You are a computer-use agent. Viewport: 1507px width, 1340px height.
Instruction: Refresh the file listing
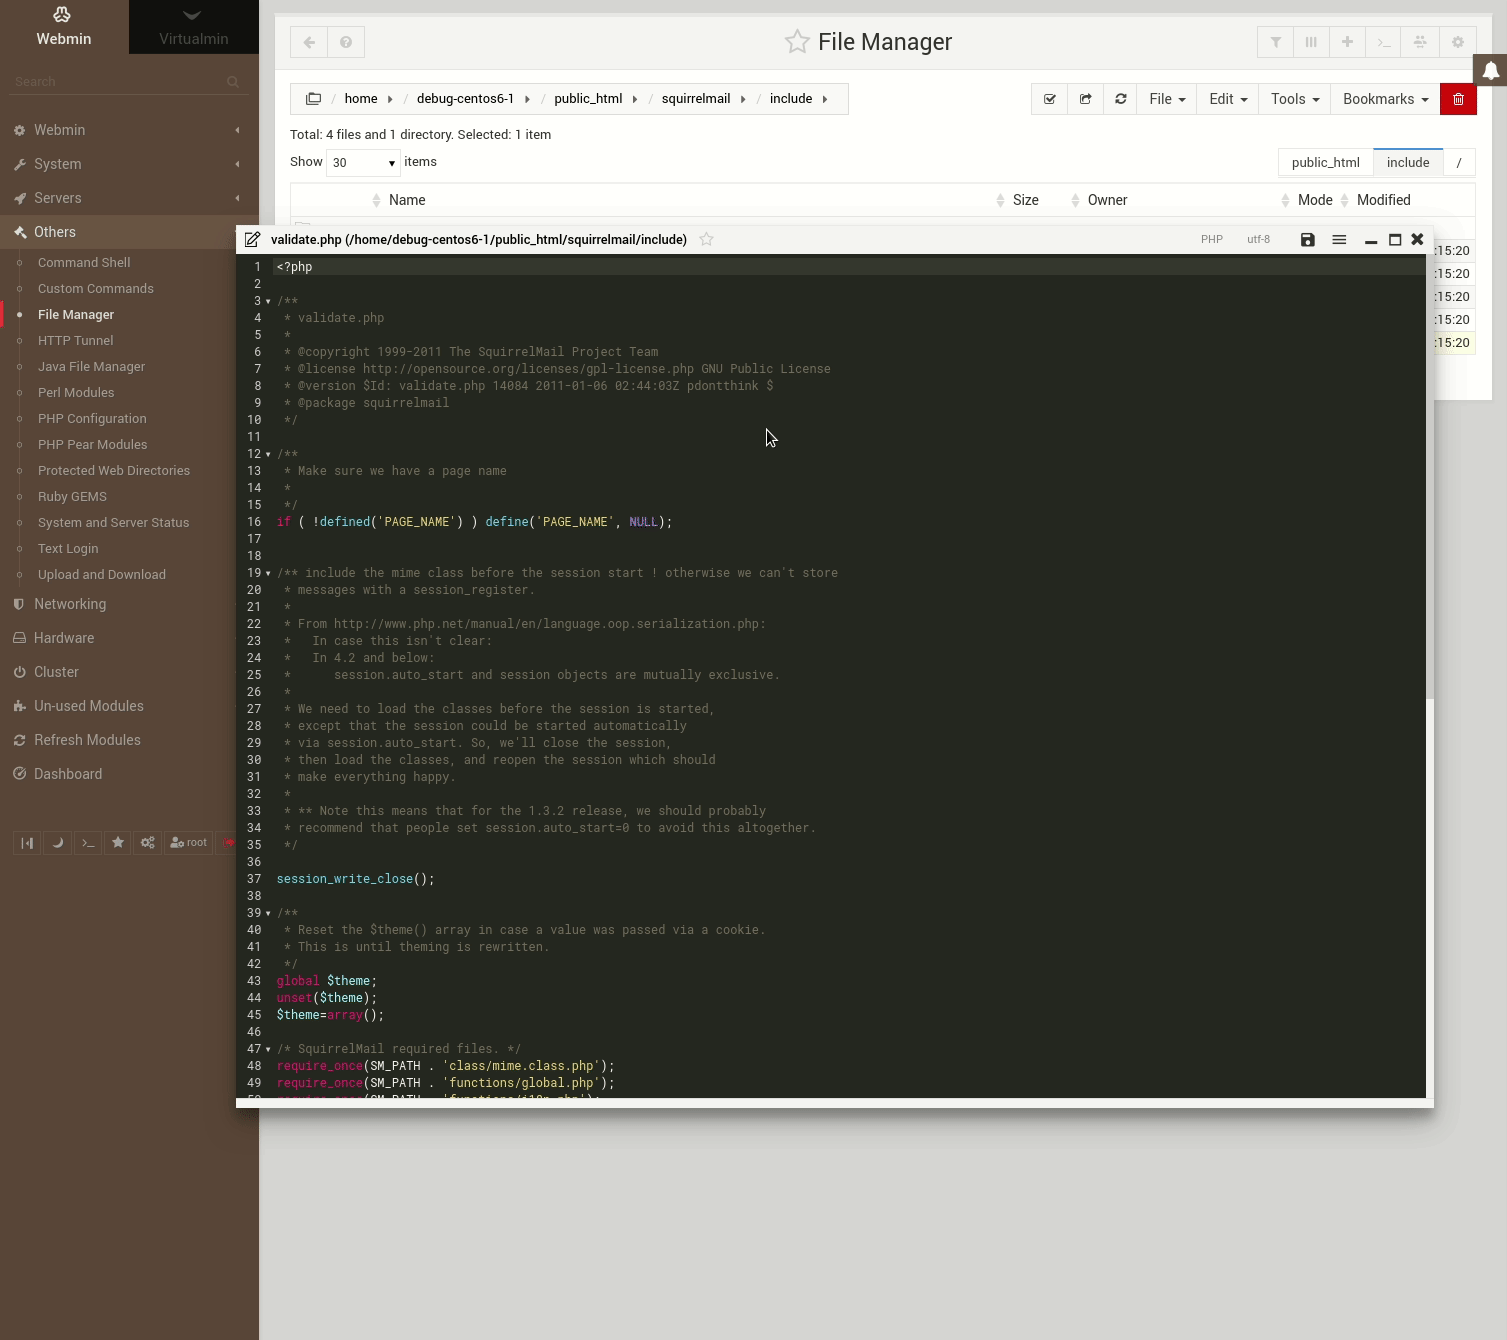(x=1120, y=99)
